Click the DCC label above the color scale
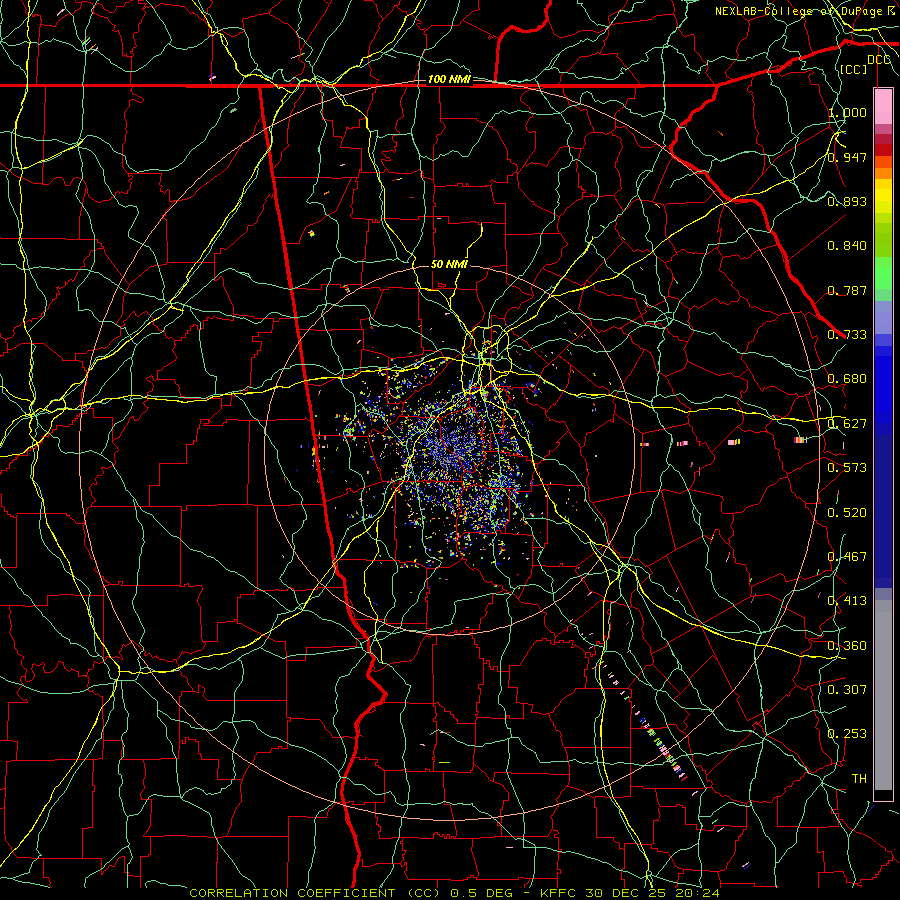Image resolution: width=900 pixels, height=900 pixels. point(879,60)
